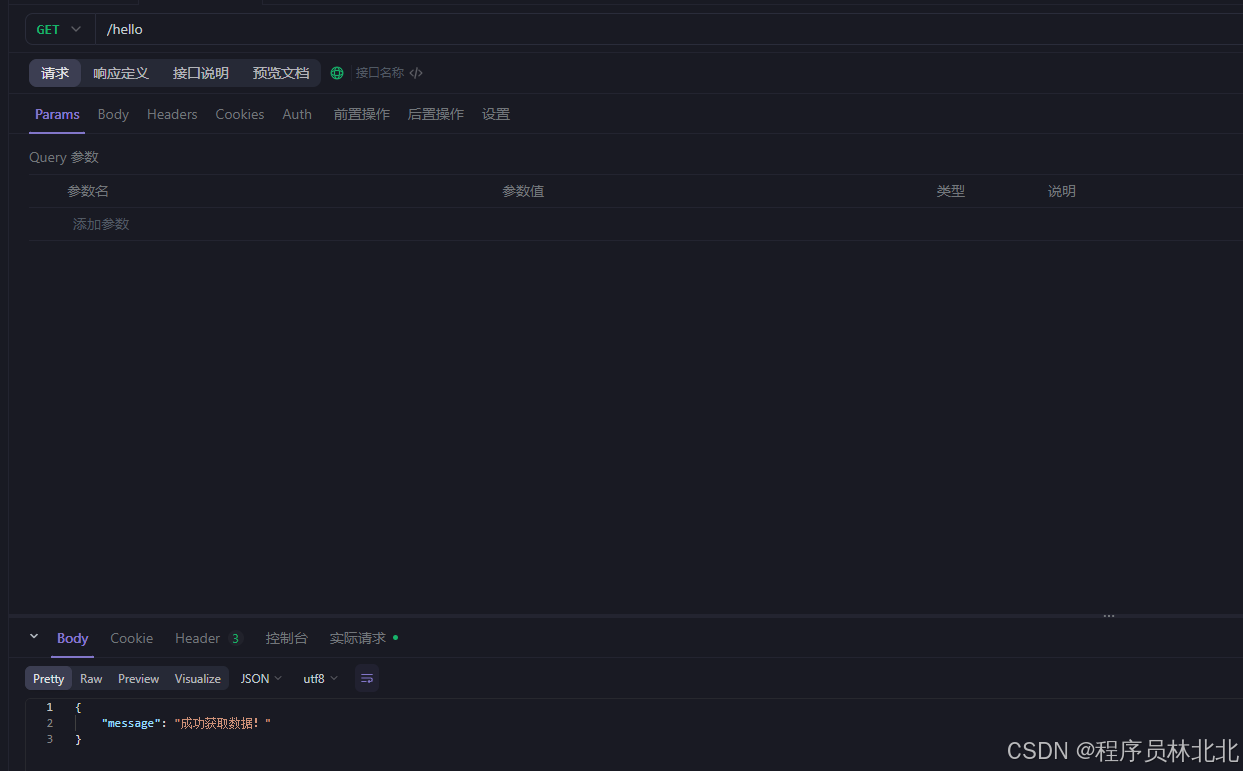The image size is (1243, 771).
Task: Click the Query 参数 section label
Action: [64, 157]
